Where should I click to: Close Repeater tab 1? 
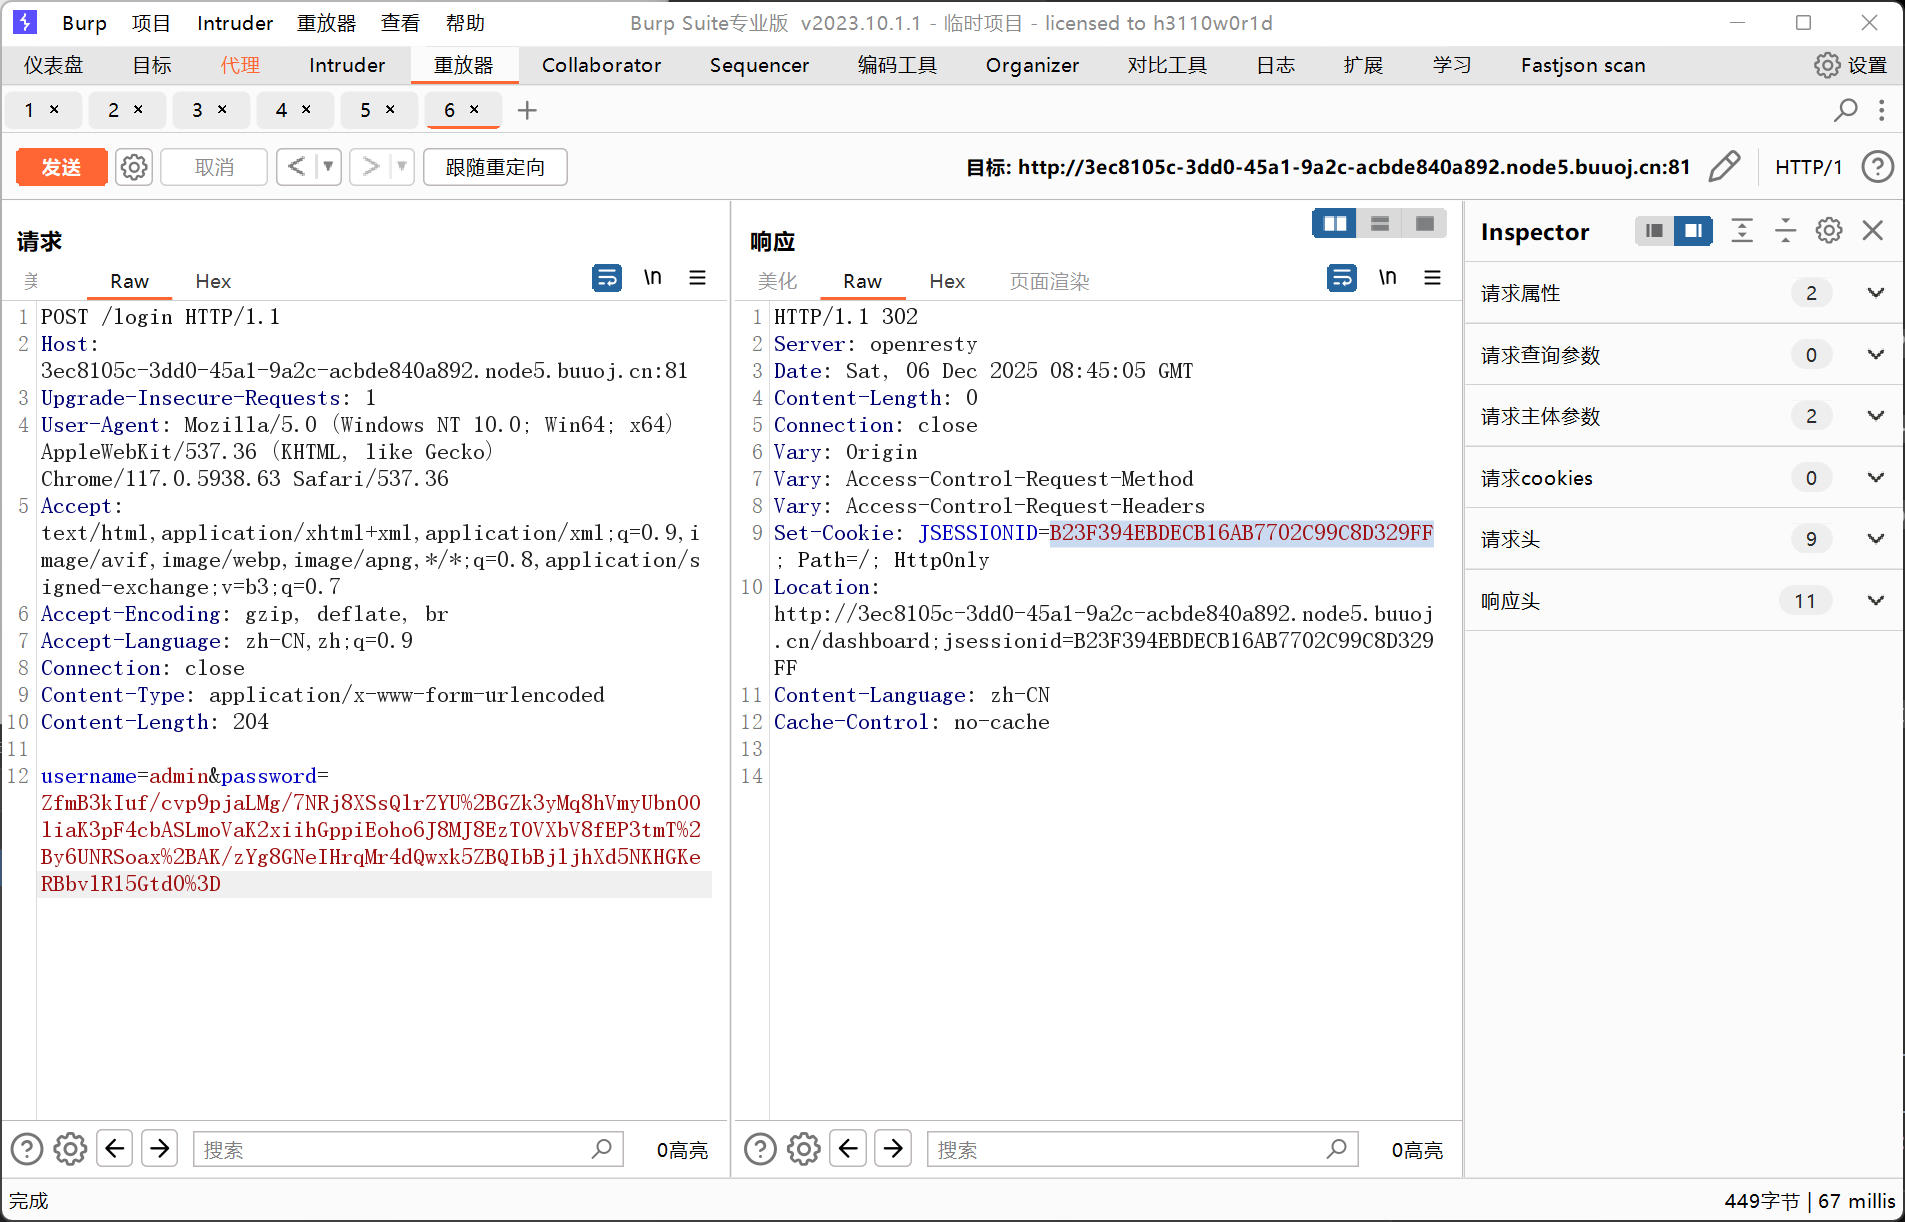tap(54, 109)
